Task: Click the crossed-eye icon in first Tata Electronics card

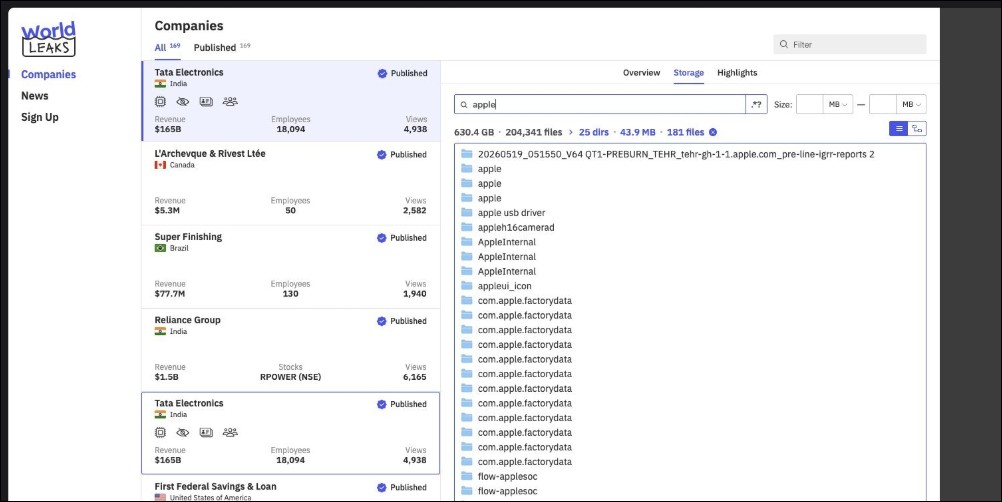Action: point(183,102)
